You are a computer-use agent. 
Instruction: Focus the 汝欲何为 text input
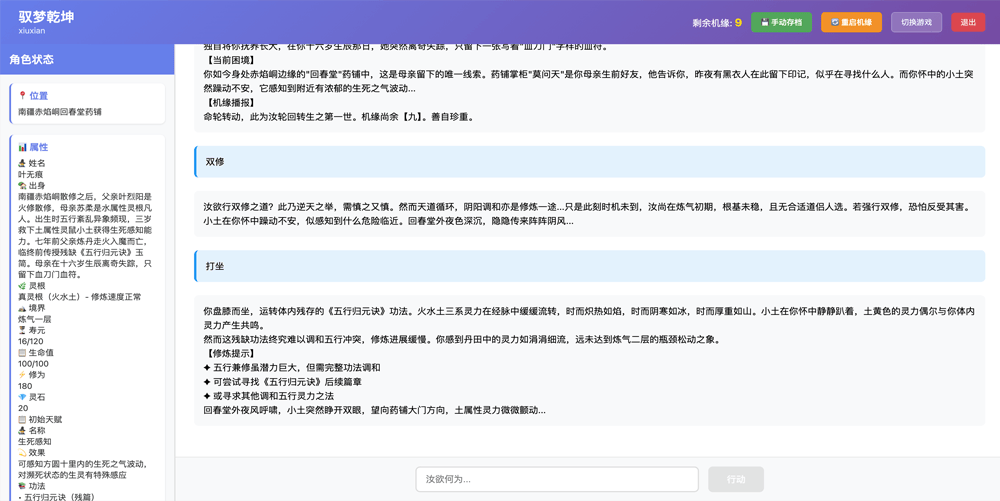coord(557,479)
